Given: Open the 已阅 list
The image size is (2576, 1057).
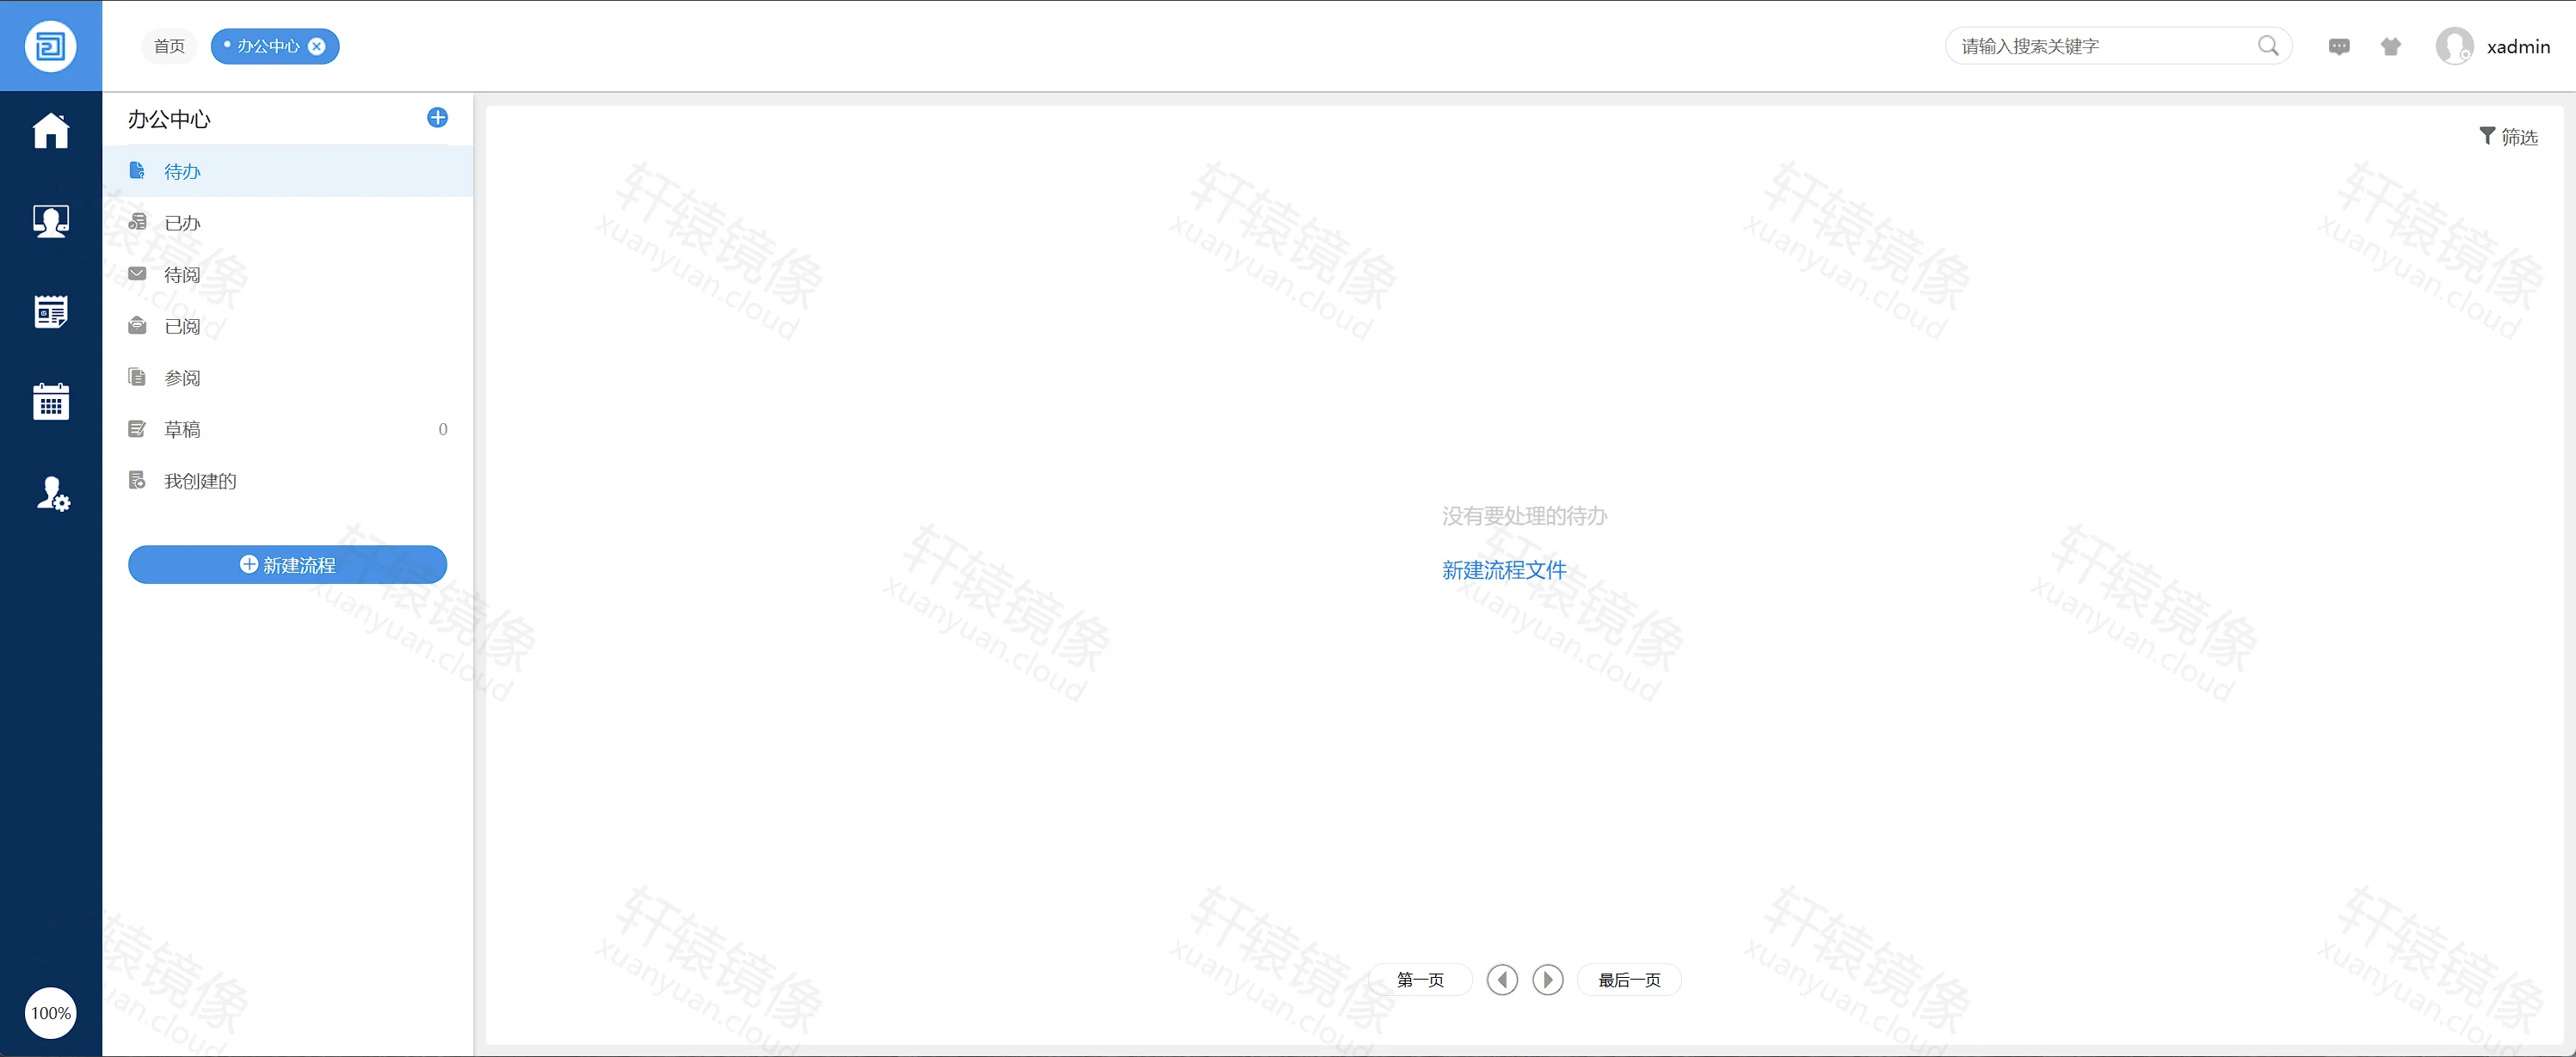Looking at the screenshot, I should 288,326.
